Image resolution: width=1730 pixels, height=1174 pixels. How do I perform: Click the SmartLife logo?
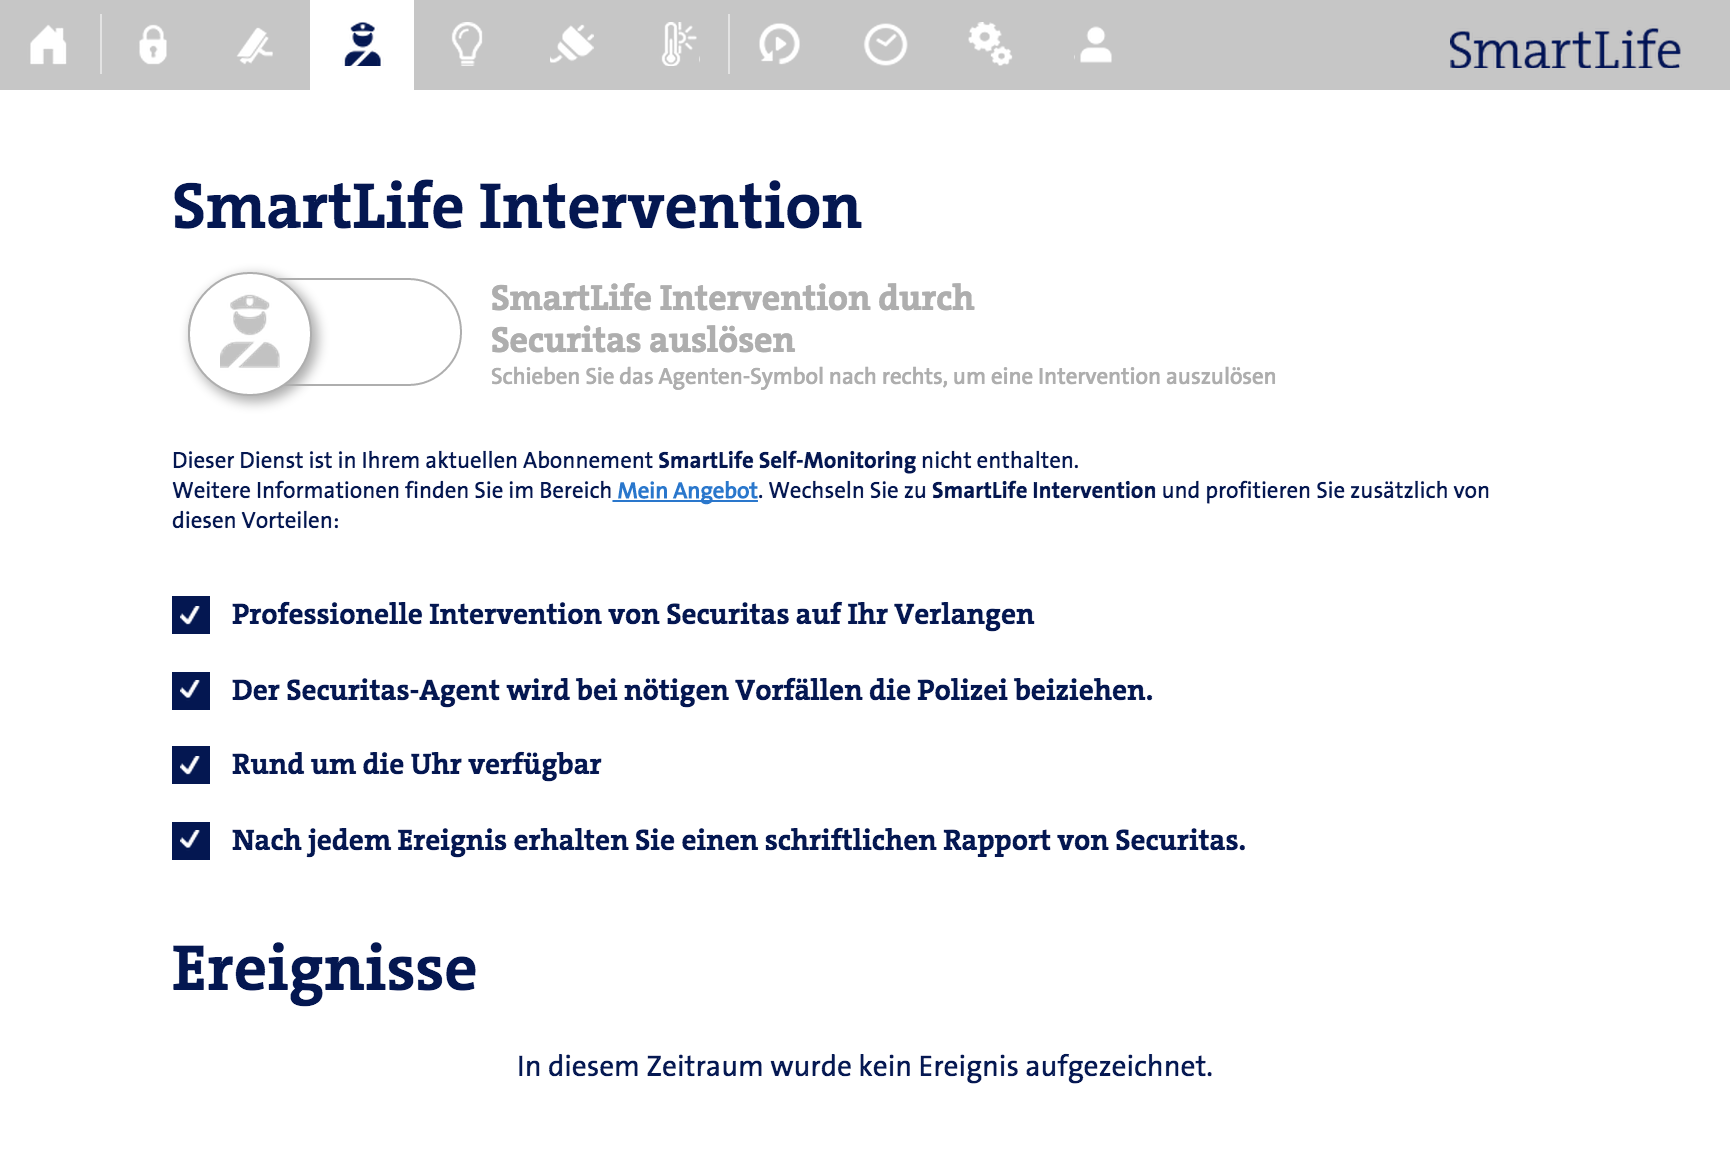(1564, 50)
